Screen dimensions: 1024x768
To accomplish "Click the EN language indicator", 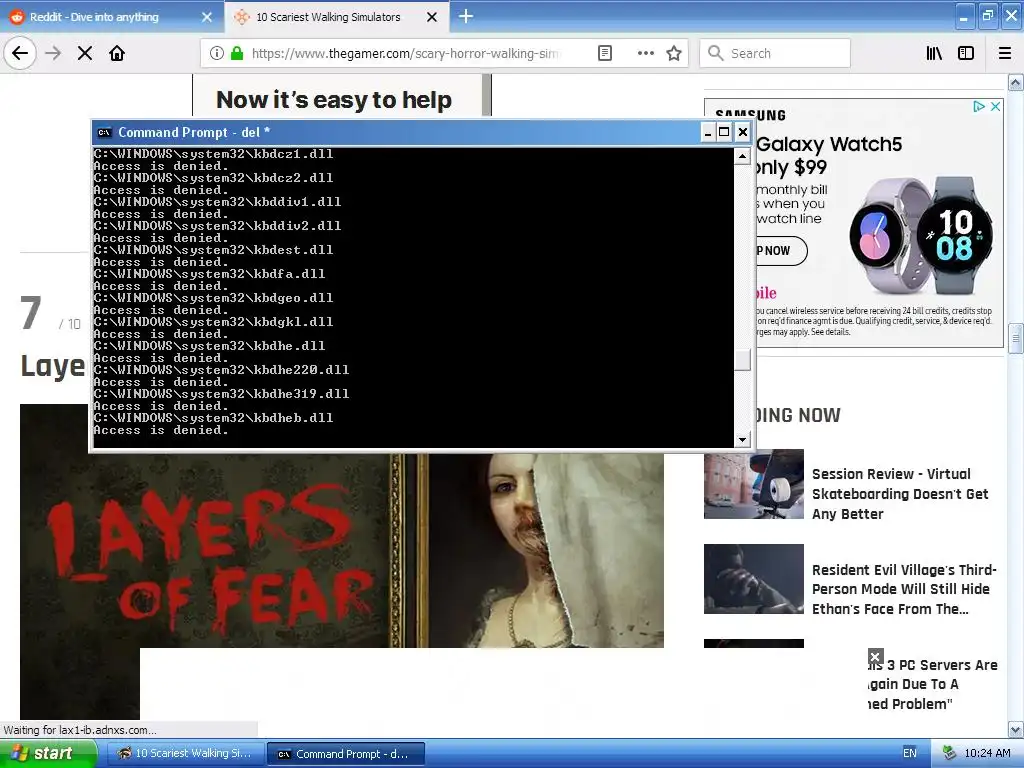I will coord(910,753).
